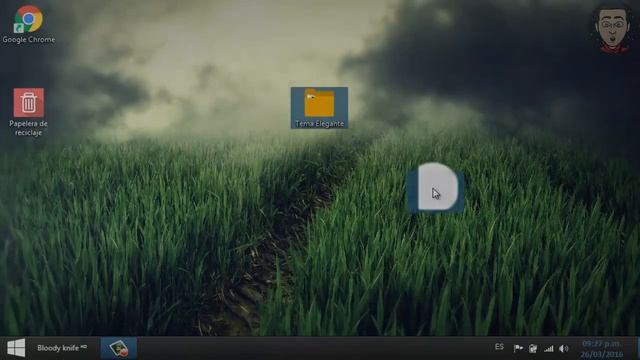Open the Windows Start button
The width and height of the screenshot is (640, 360).
tap(16, 348)
